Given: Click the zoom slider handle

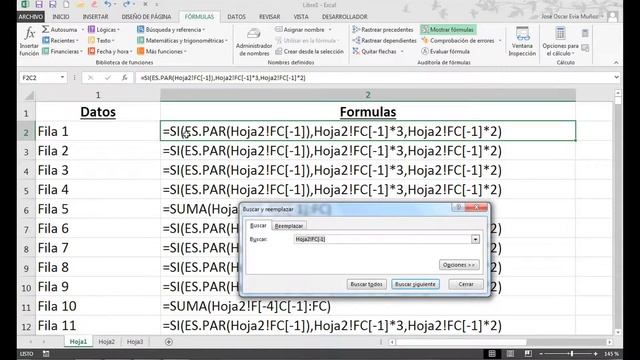Looking at the screenshot, I should [x=572, y=353].
